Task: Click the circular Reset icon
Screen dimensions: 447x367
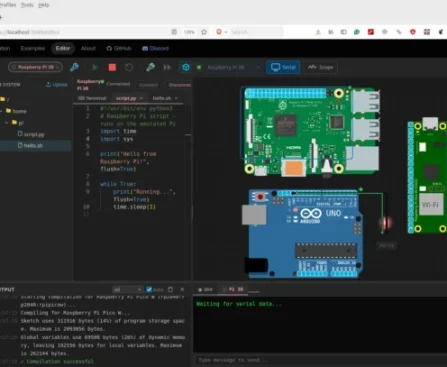Action: coord(129,67)
